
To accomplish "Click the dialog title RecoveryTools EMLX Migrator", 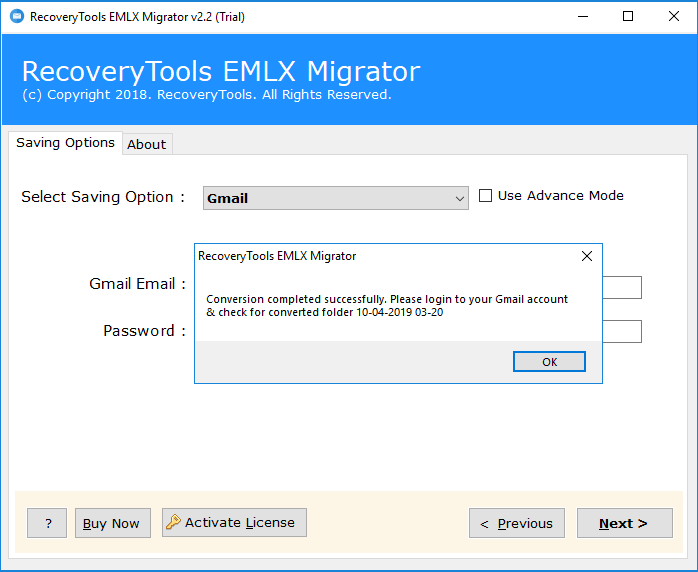I will [x=277, y=256].
